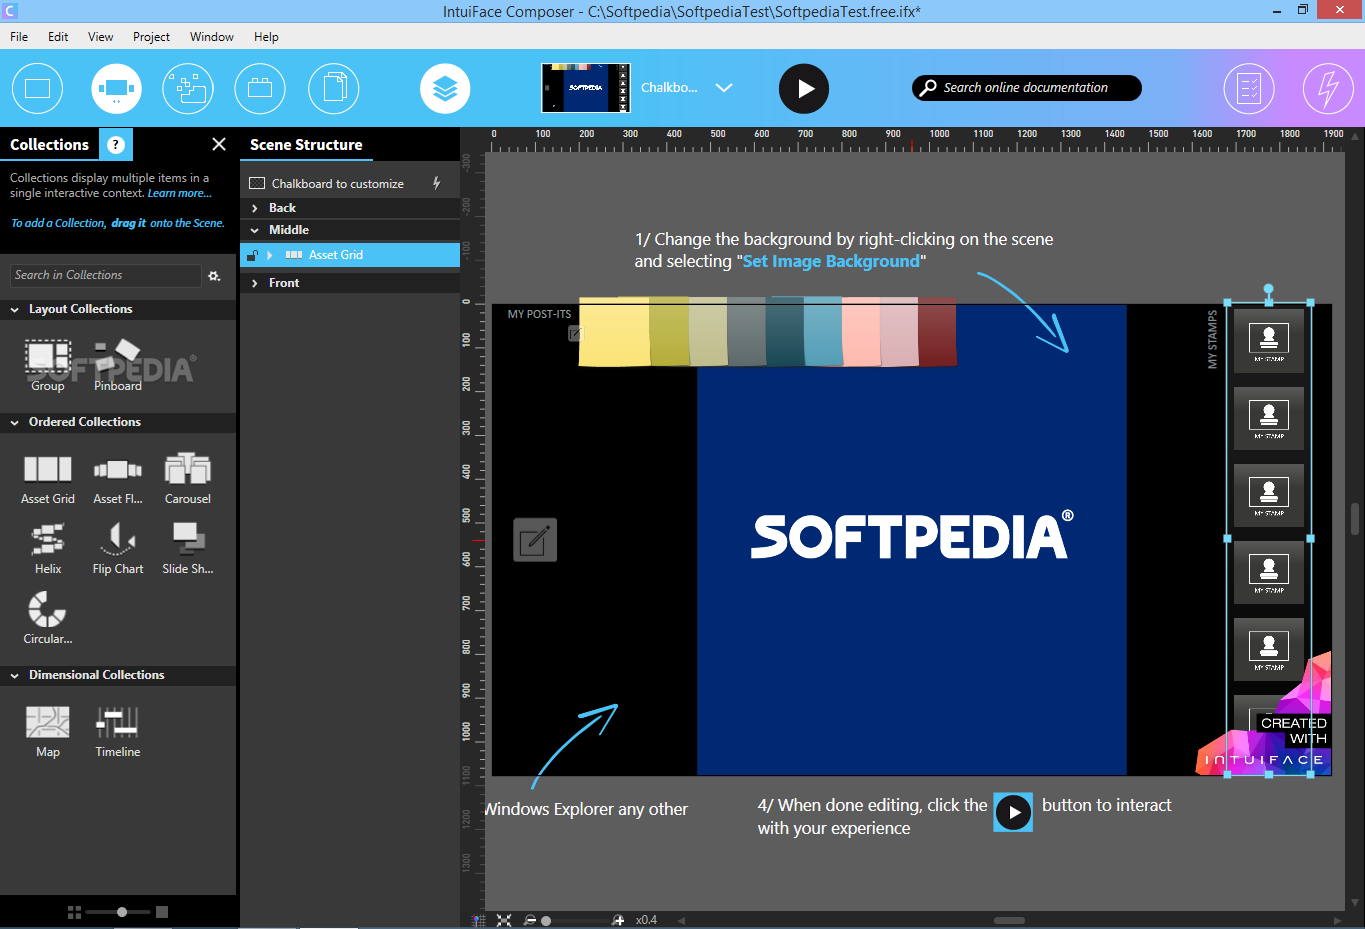Open the Project menu
The height and width of the screenshot is (929, 1365).
pyautogui.click(x=151, y=37)
